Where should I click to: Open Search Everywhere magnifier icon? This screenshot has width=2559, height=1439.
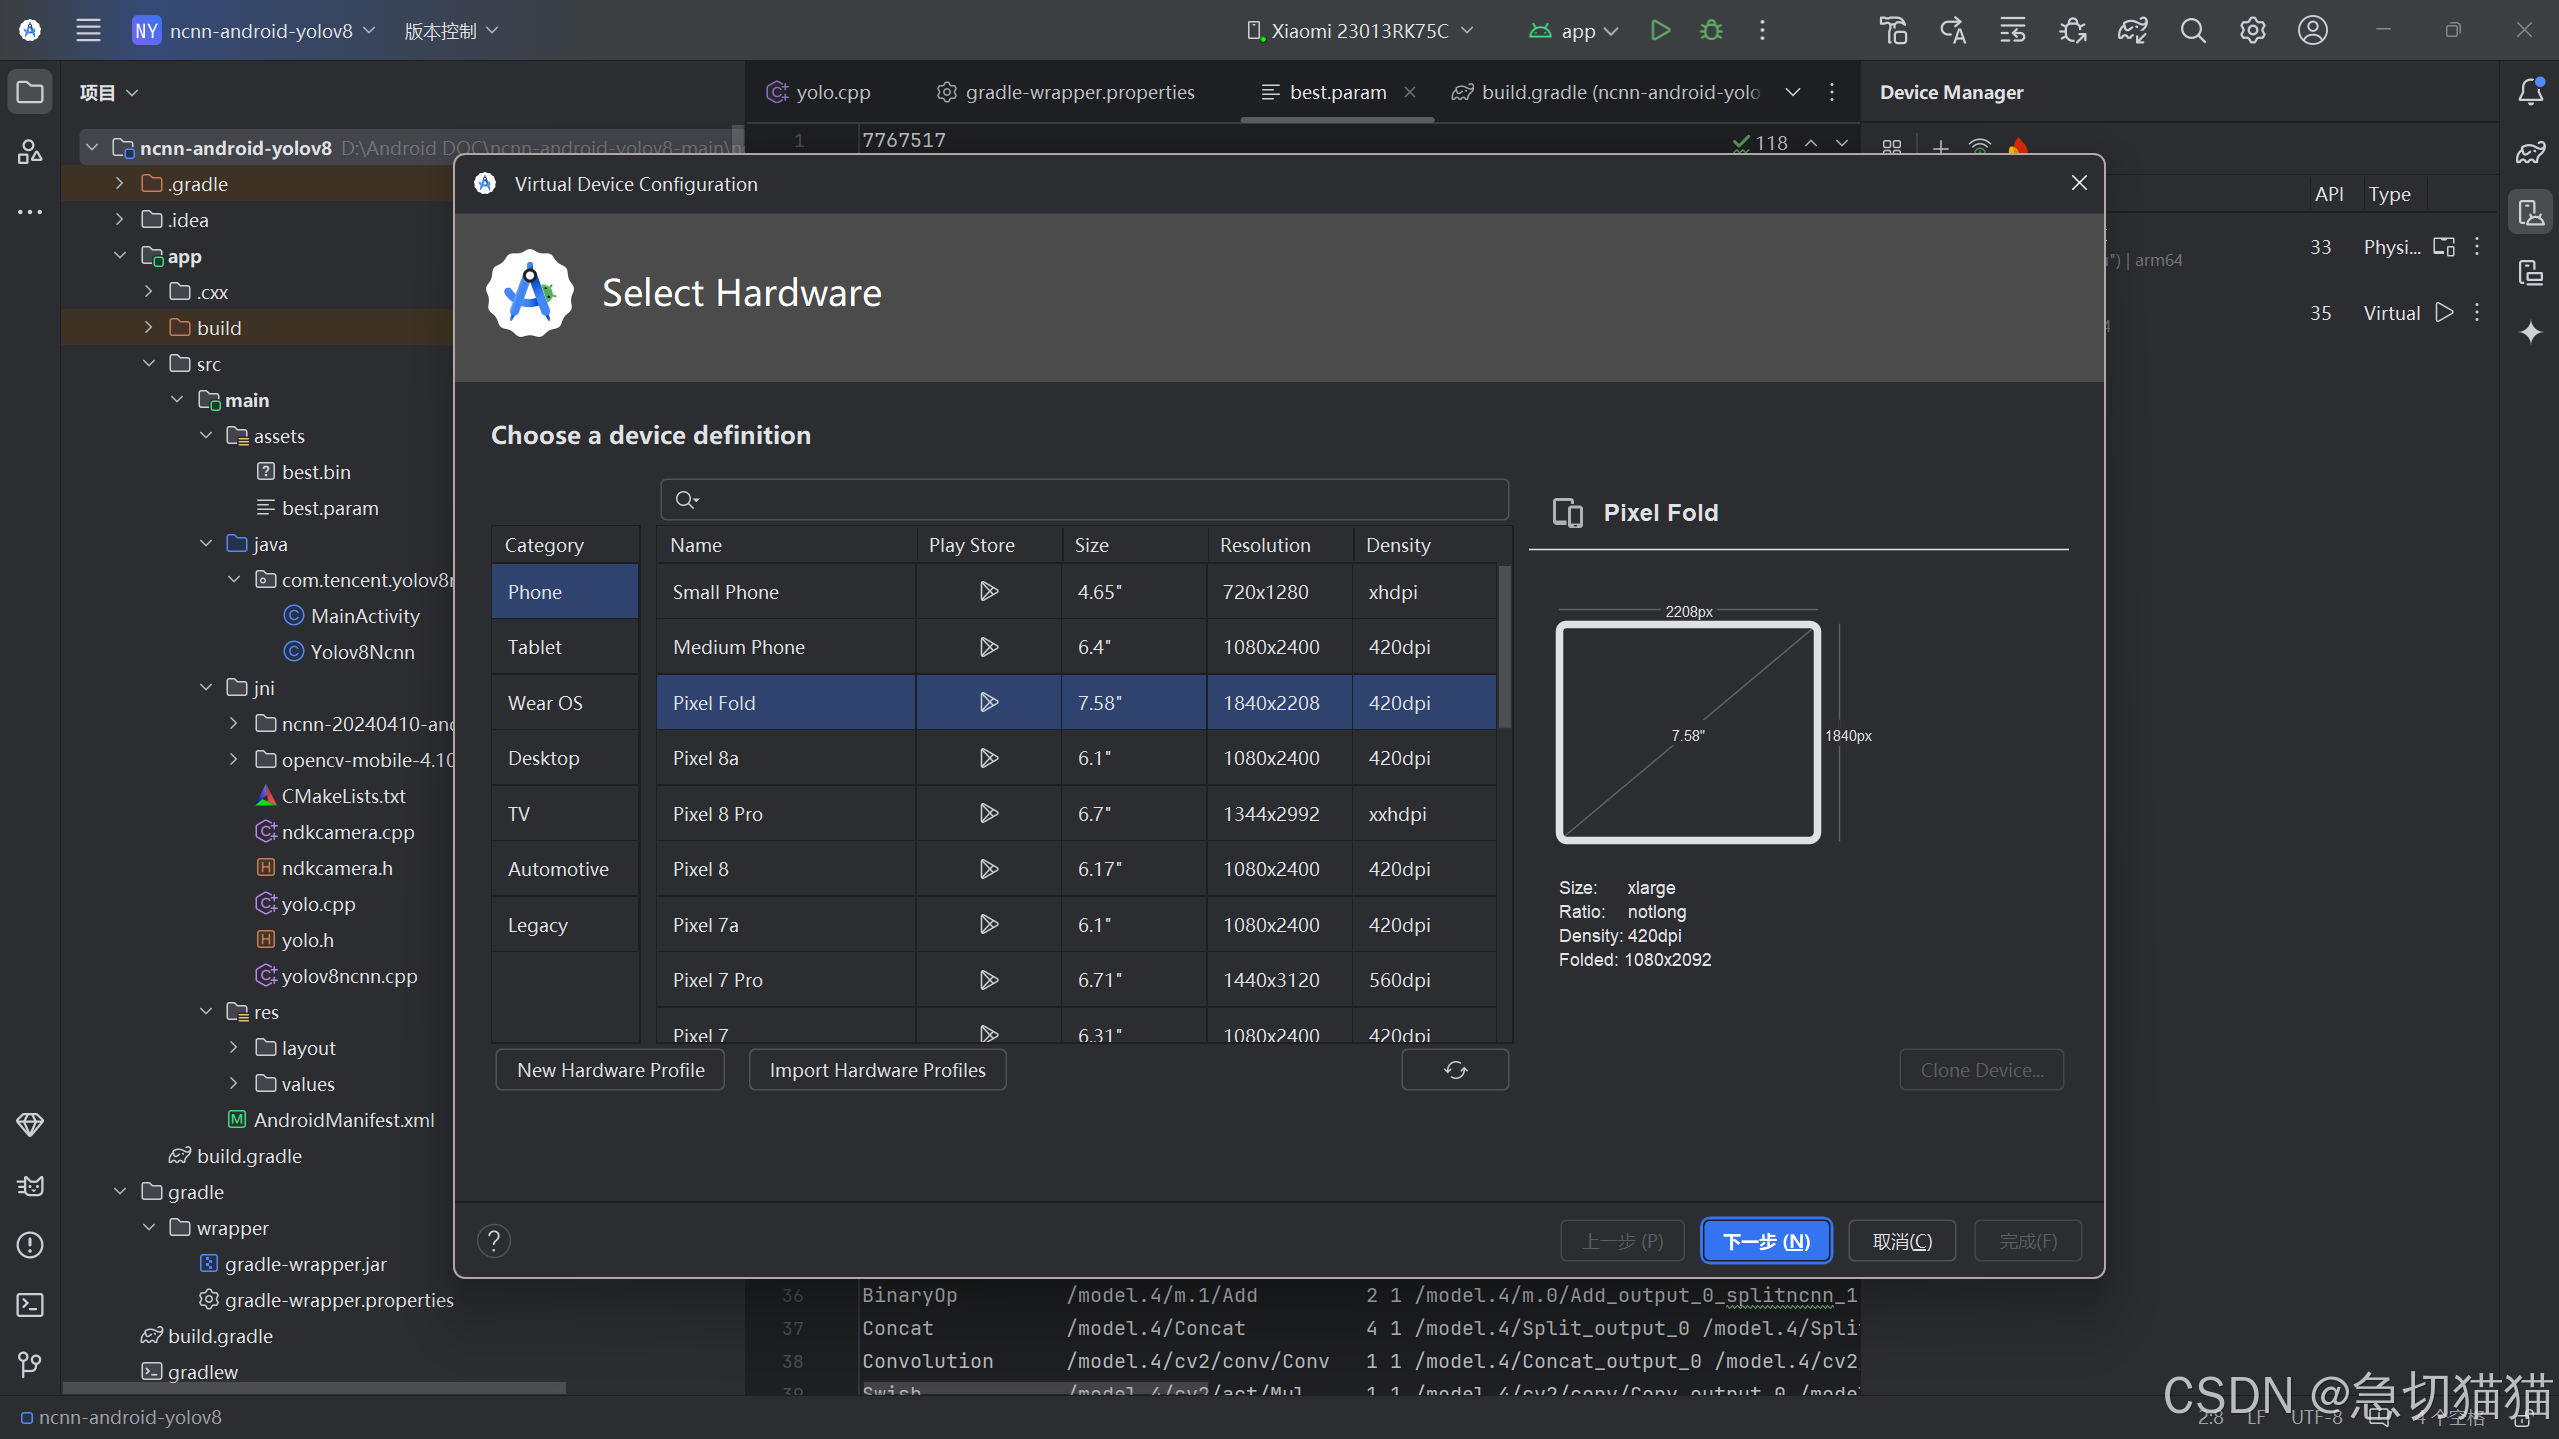2192,30
